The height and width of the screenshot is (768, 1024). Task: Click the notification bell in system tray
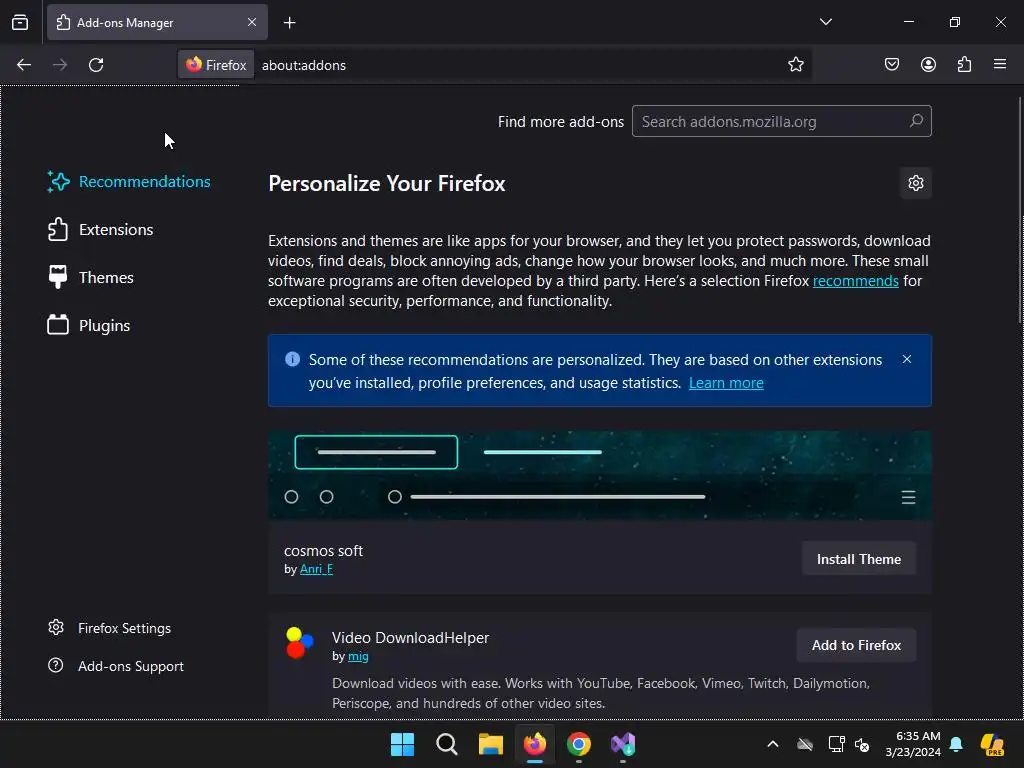coord(956,744)
